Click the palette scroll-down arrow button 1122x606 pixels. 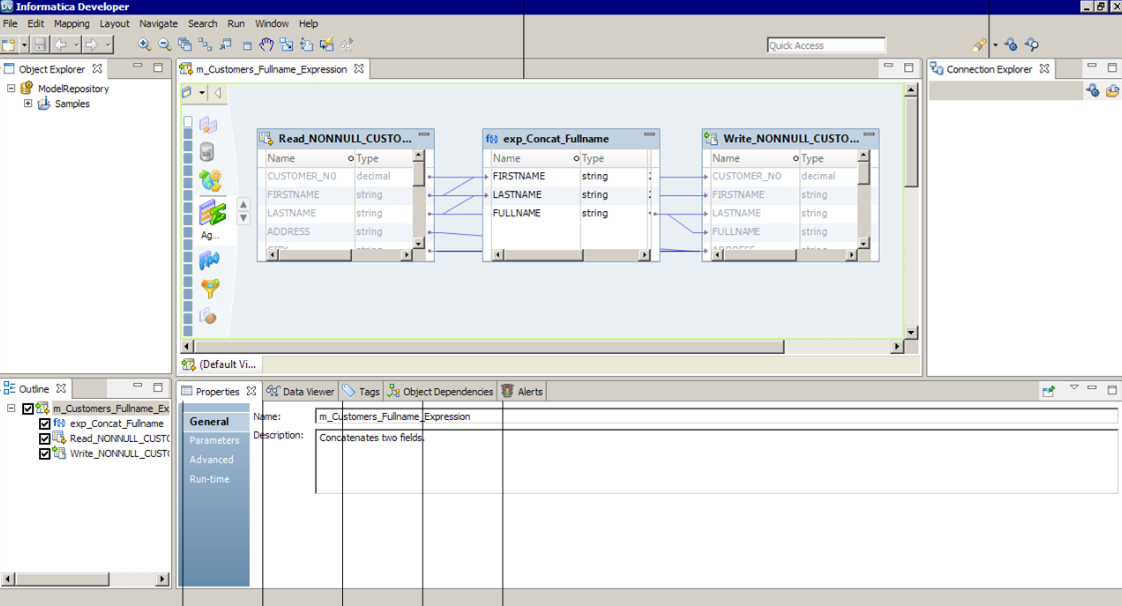243,218
